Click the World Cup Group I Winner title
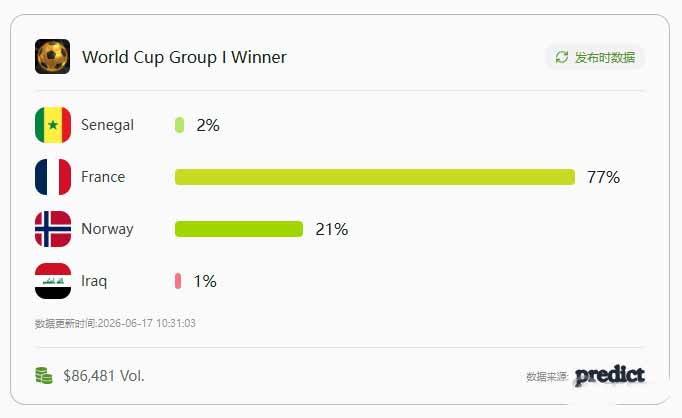Viewport: 682px width, 418px height. click(184, 57)
